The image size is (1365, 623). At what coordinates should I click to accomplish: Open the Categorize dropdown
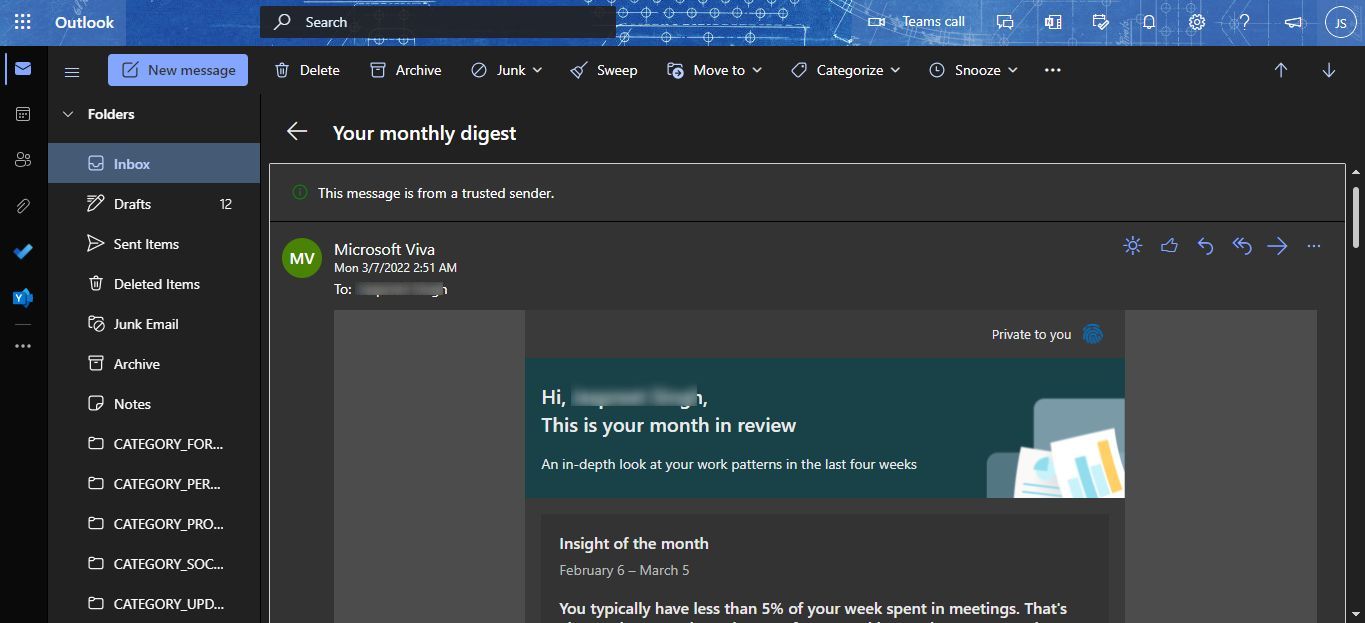(845, 70)
